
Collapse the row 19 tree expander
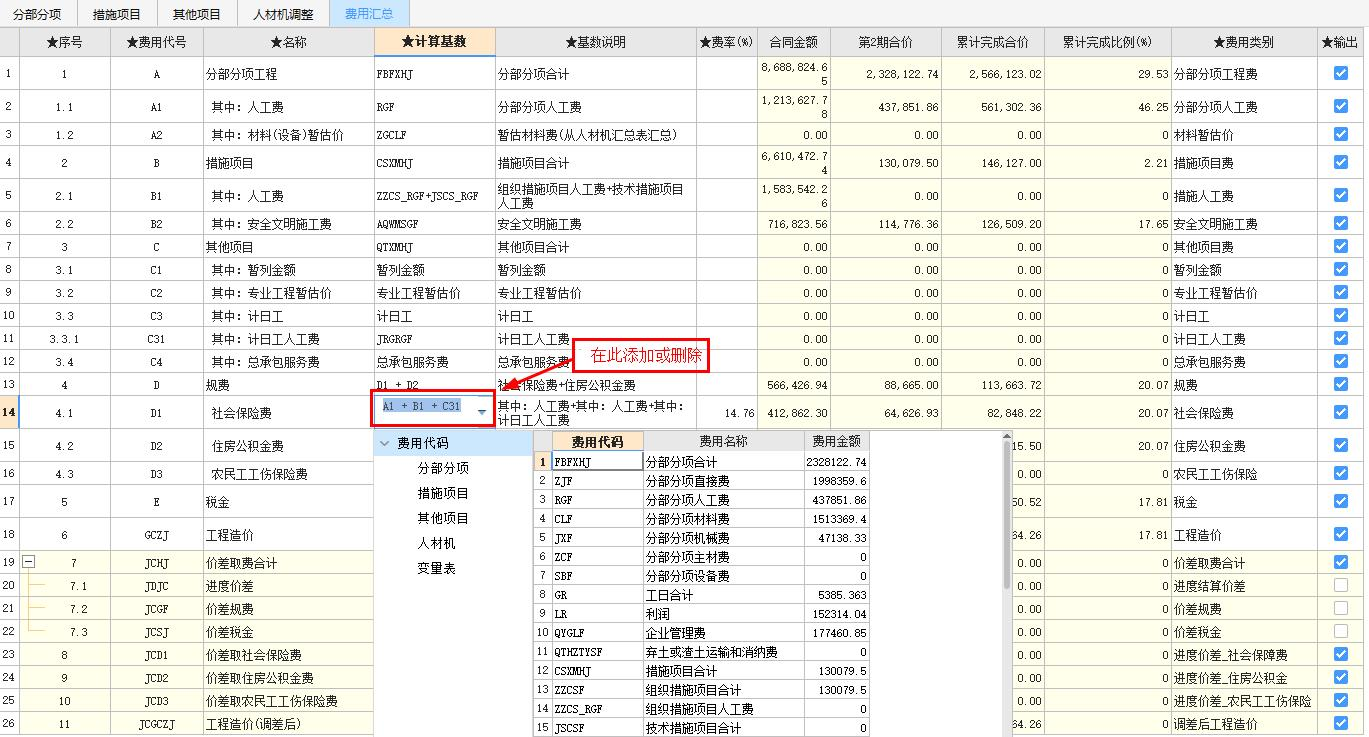tap(29, 563)
